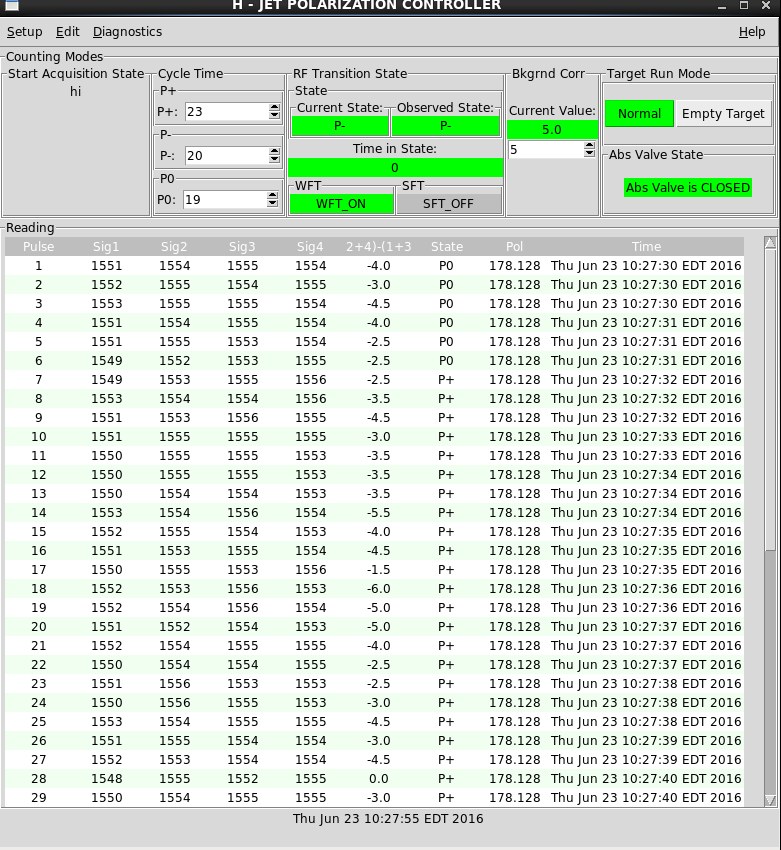Screen dimensions: 781x850
Task: Toggle the WFT_ON button
Action: pyautogui.click(x=341, y=203)
